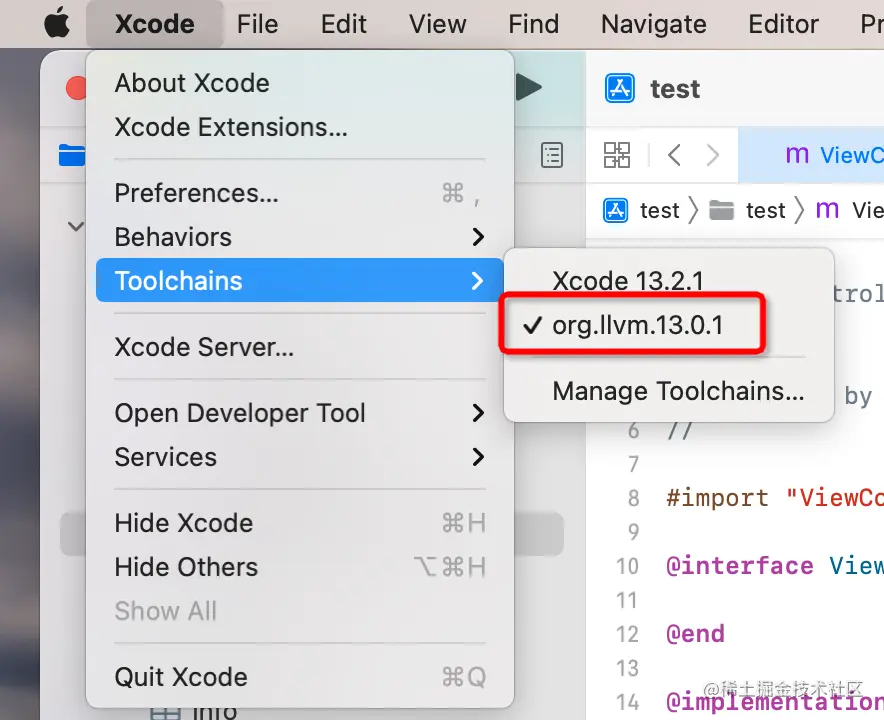Click the Xcode menu bar item
This screenshot has height=720, width=884.
pyautogui.click(x=154, y=24)
